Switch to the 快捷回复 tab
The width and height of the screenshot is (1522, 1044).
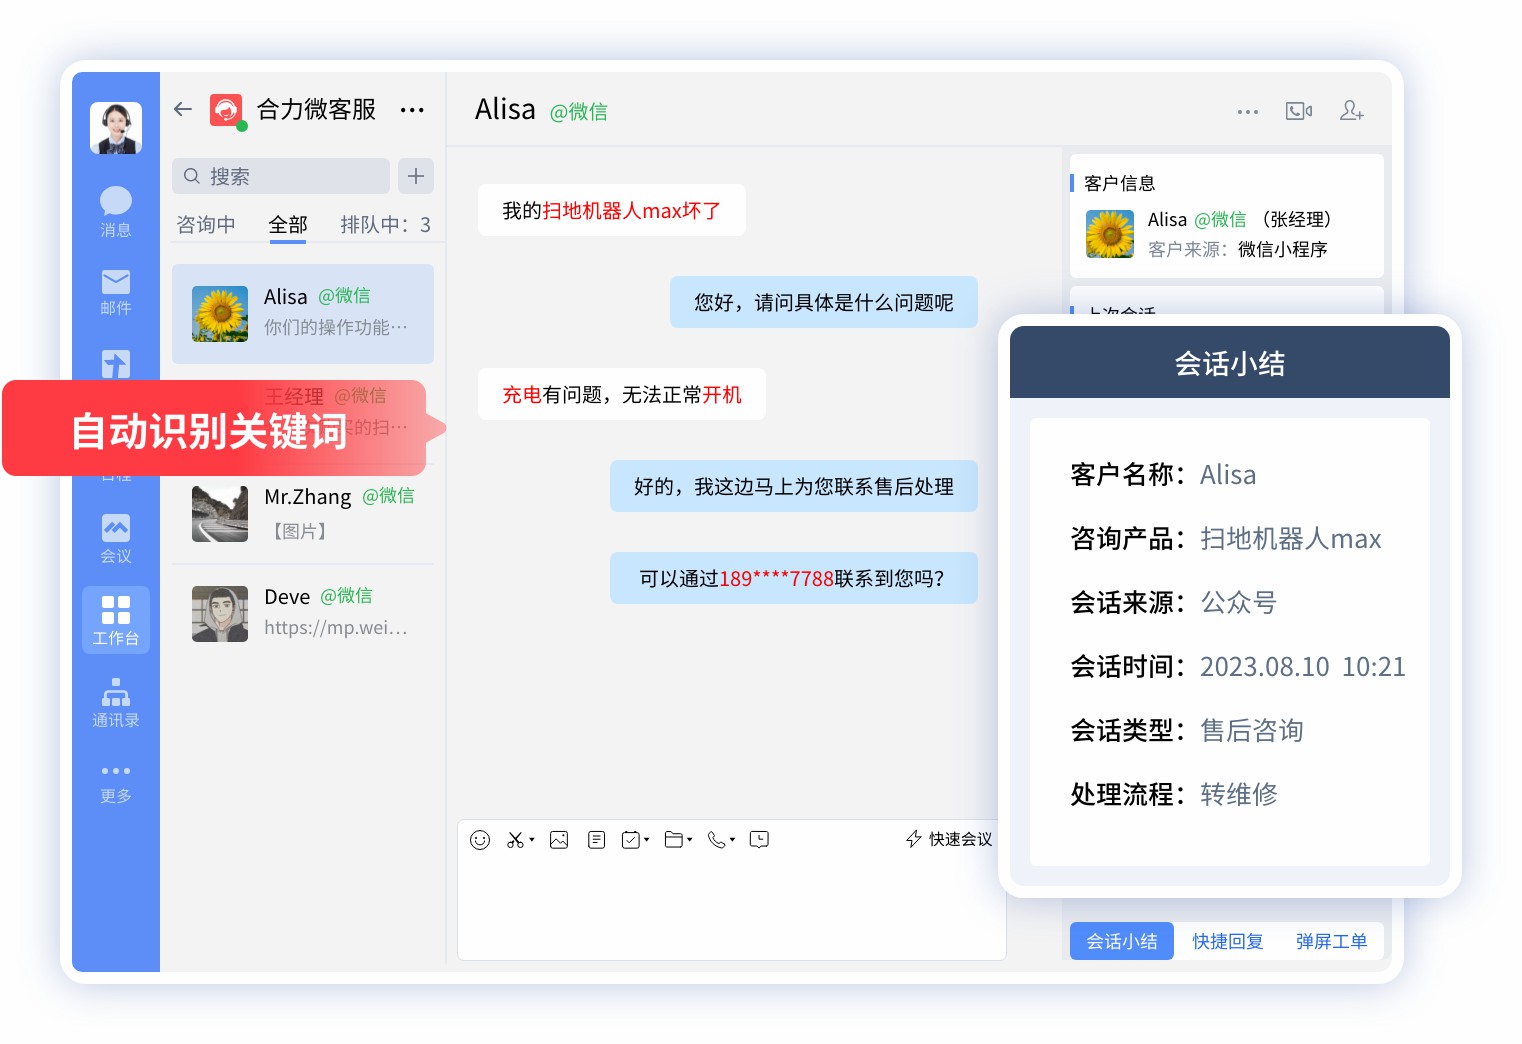coord(1227,941)
